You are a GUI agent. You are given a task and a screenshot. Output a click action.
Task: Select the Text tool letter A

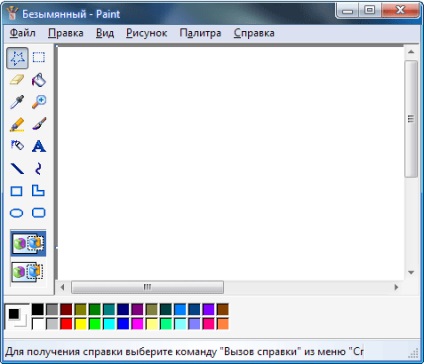[x=39, y=146]
